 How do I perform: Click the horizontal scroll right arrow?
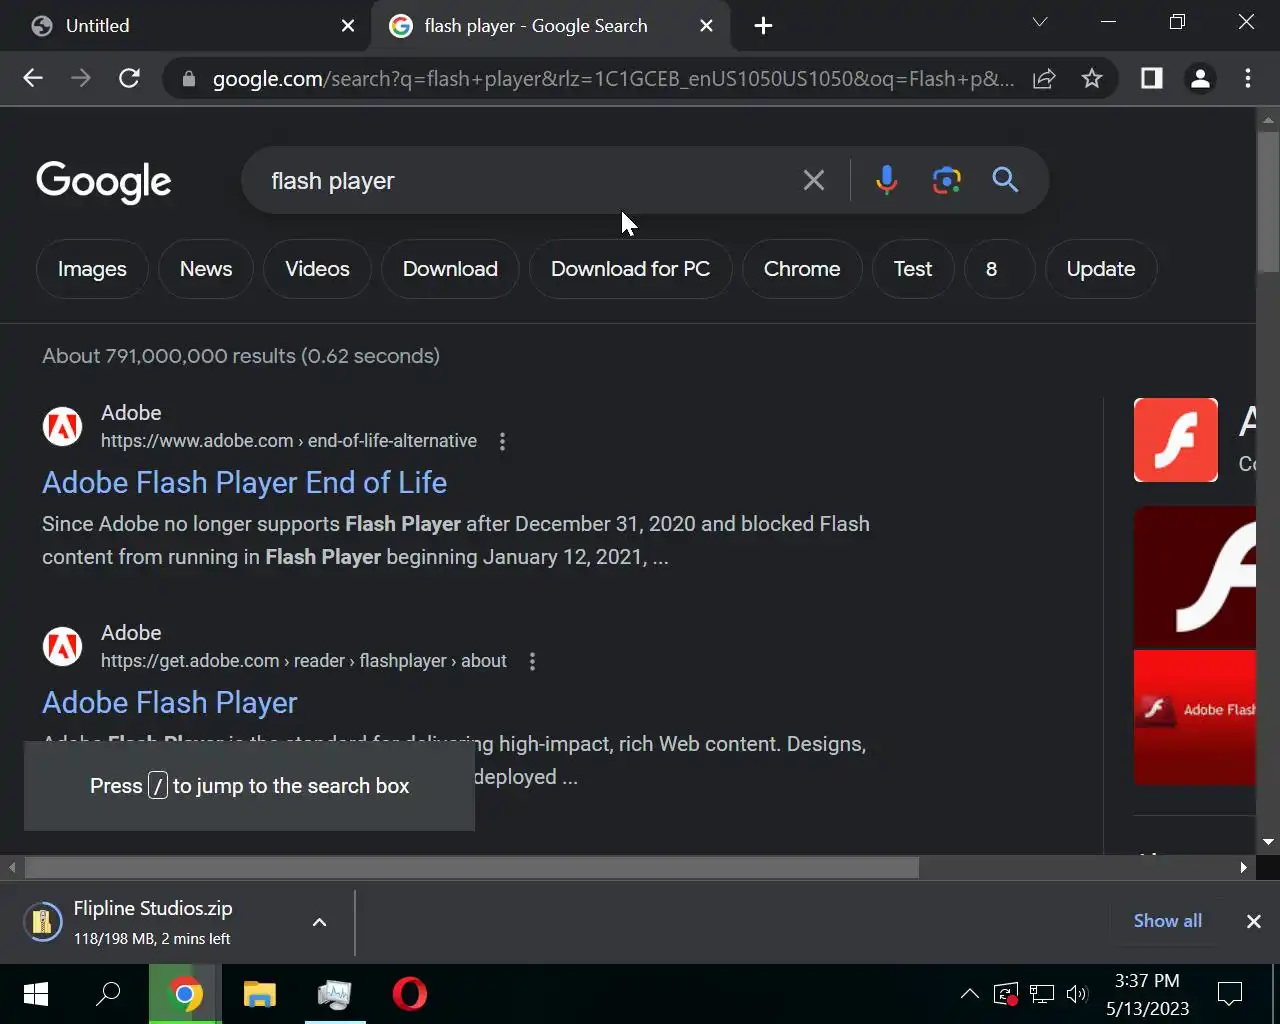tap(1243, 867)
